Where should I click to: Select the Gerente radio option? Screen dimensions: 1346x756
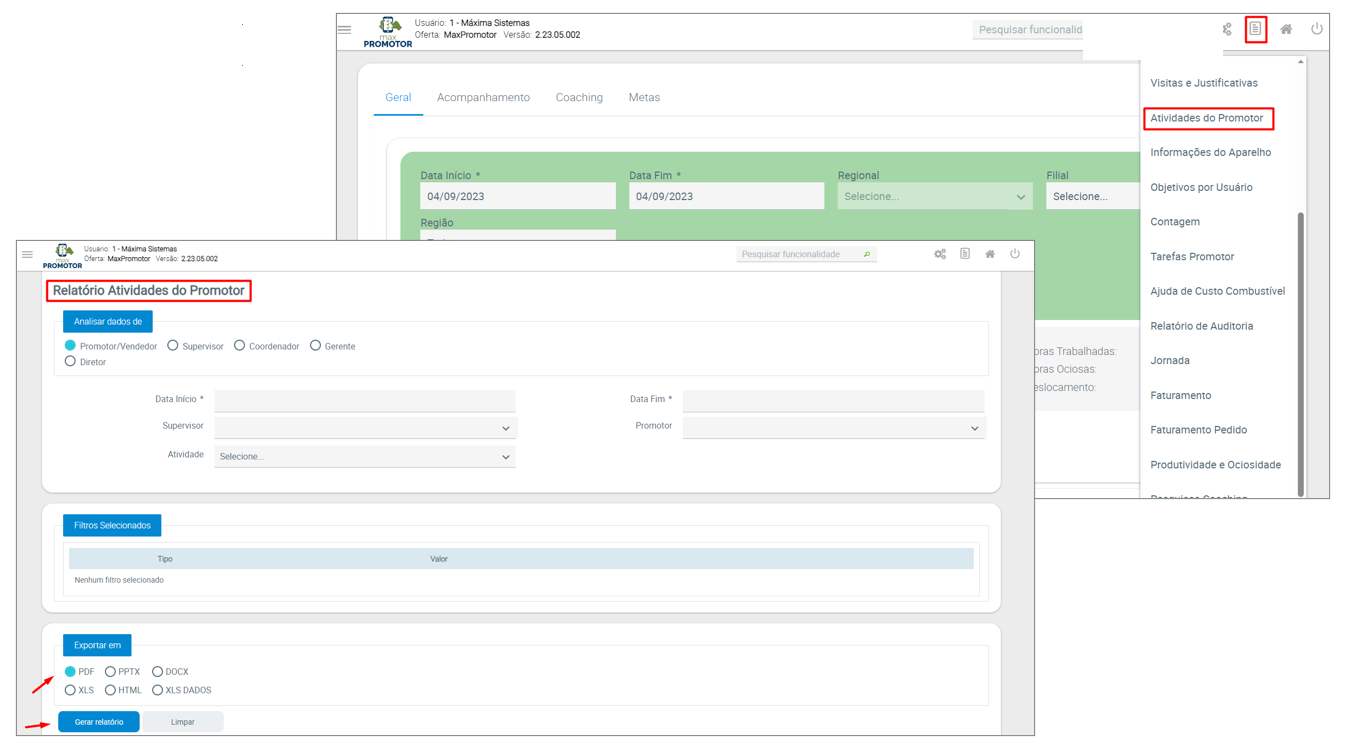[x=315, y=346]
